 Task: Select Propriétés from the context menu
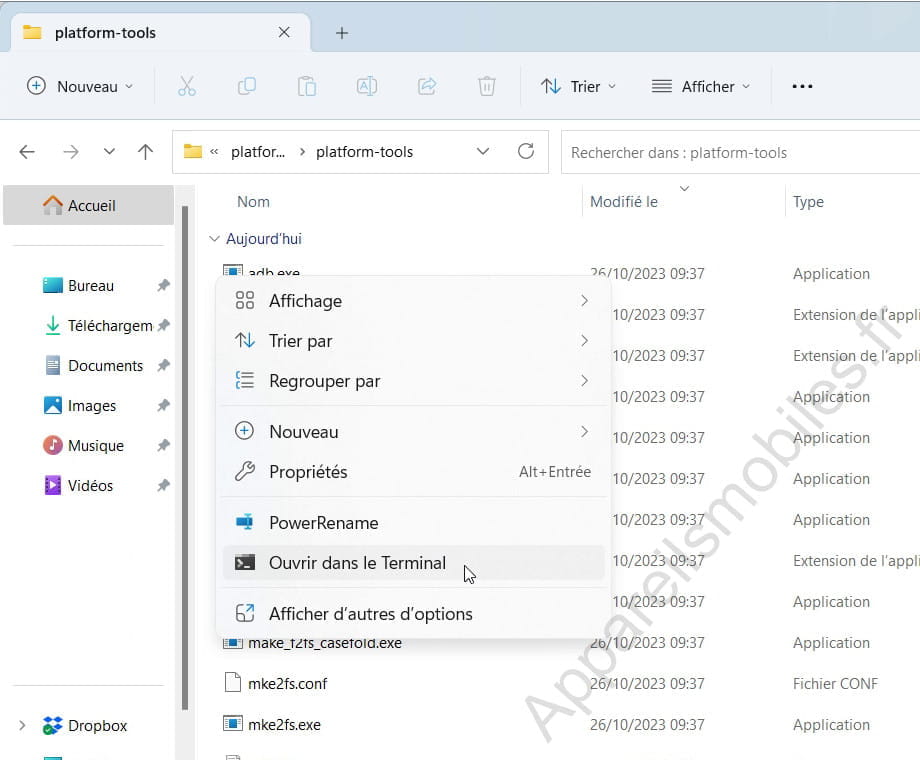(x=413, y=471)
